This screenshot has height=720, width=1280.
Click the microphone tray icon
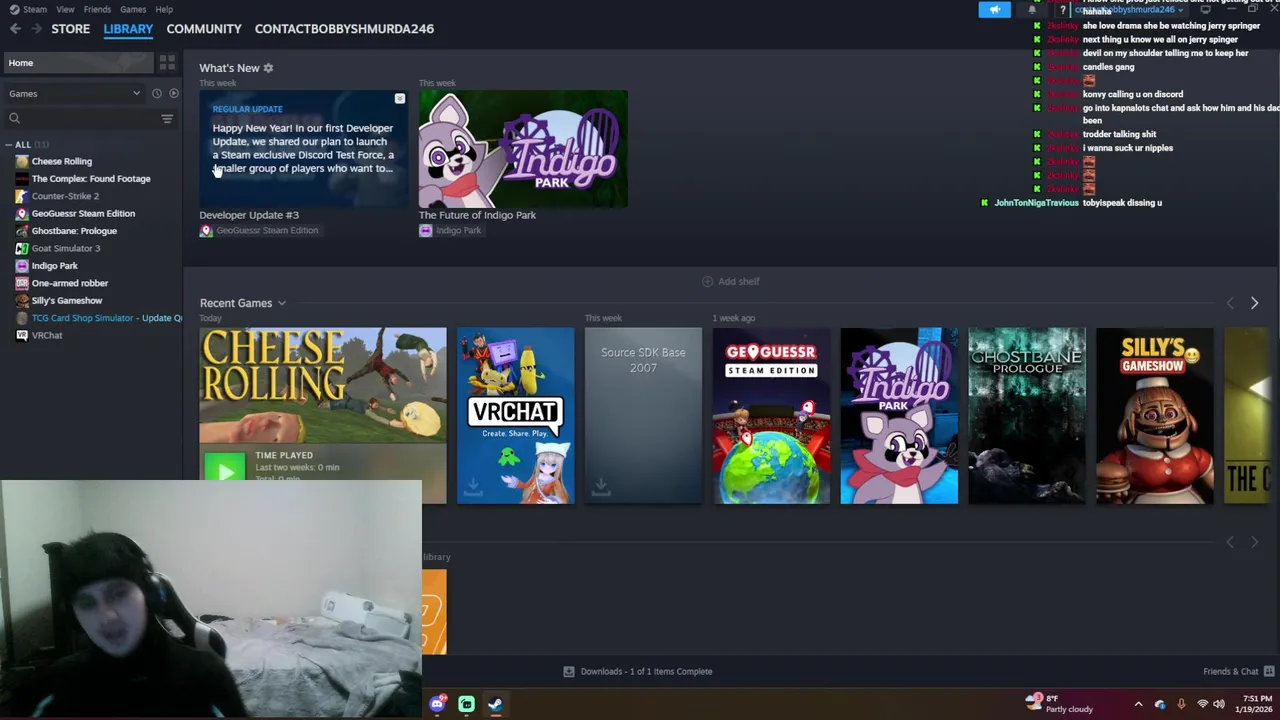pos(1181,704)
